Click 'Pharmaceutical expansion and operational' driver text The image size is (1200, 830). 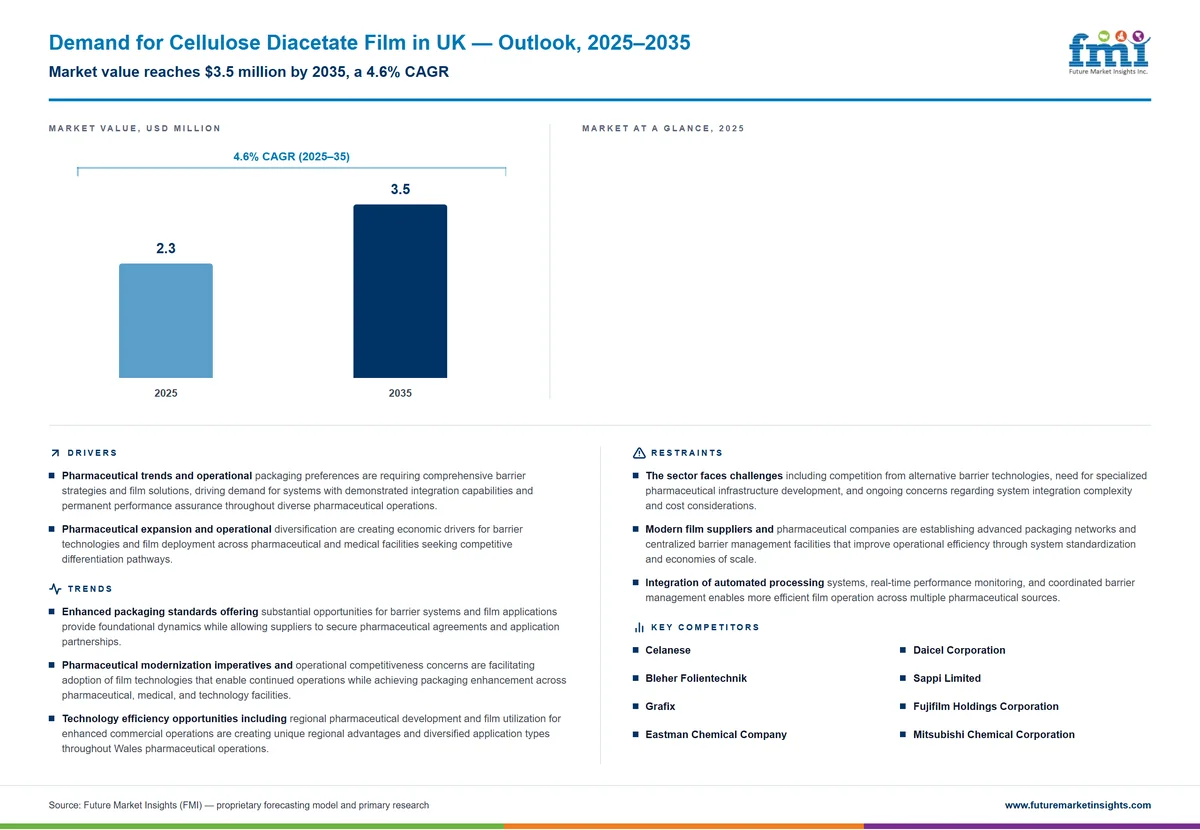pyautogui.click(x=166, y=528)
